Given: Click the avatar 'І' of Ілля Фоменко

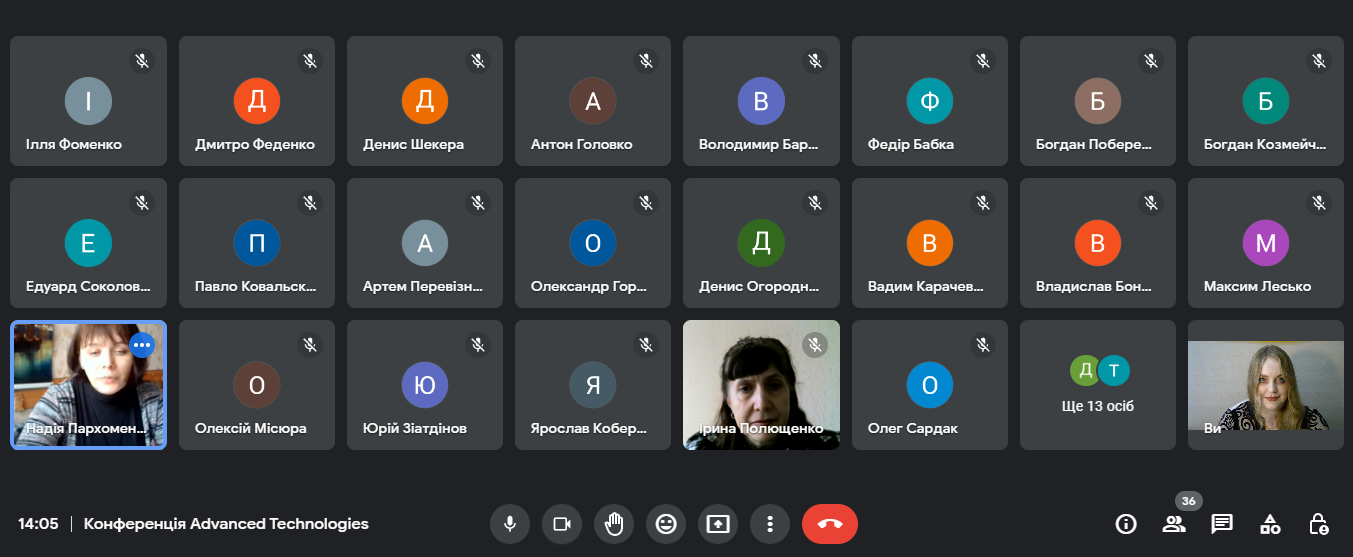Looking at the screenshot, I should pos(88,101).
